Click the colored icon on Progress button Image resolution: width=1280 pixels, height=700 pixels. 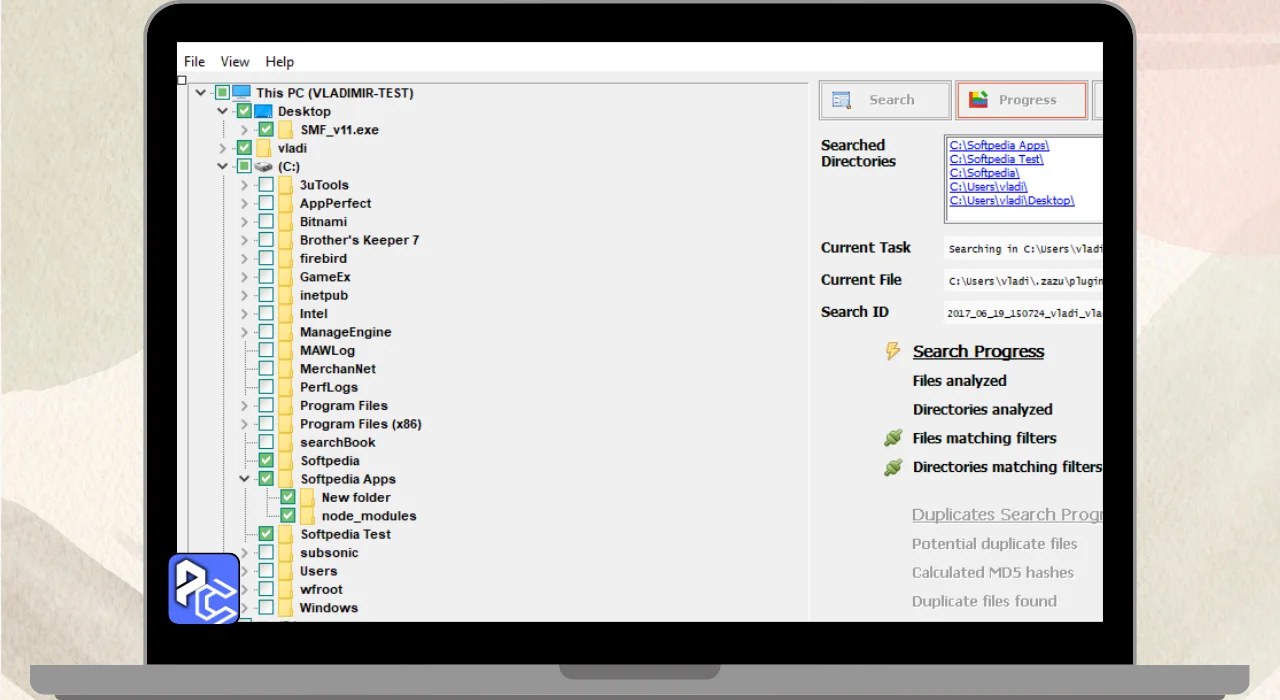coord(979,100)
